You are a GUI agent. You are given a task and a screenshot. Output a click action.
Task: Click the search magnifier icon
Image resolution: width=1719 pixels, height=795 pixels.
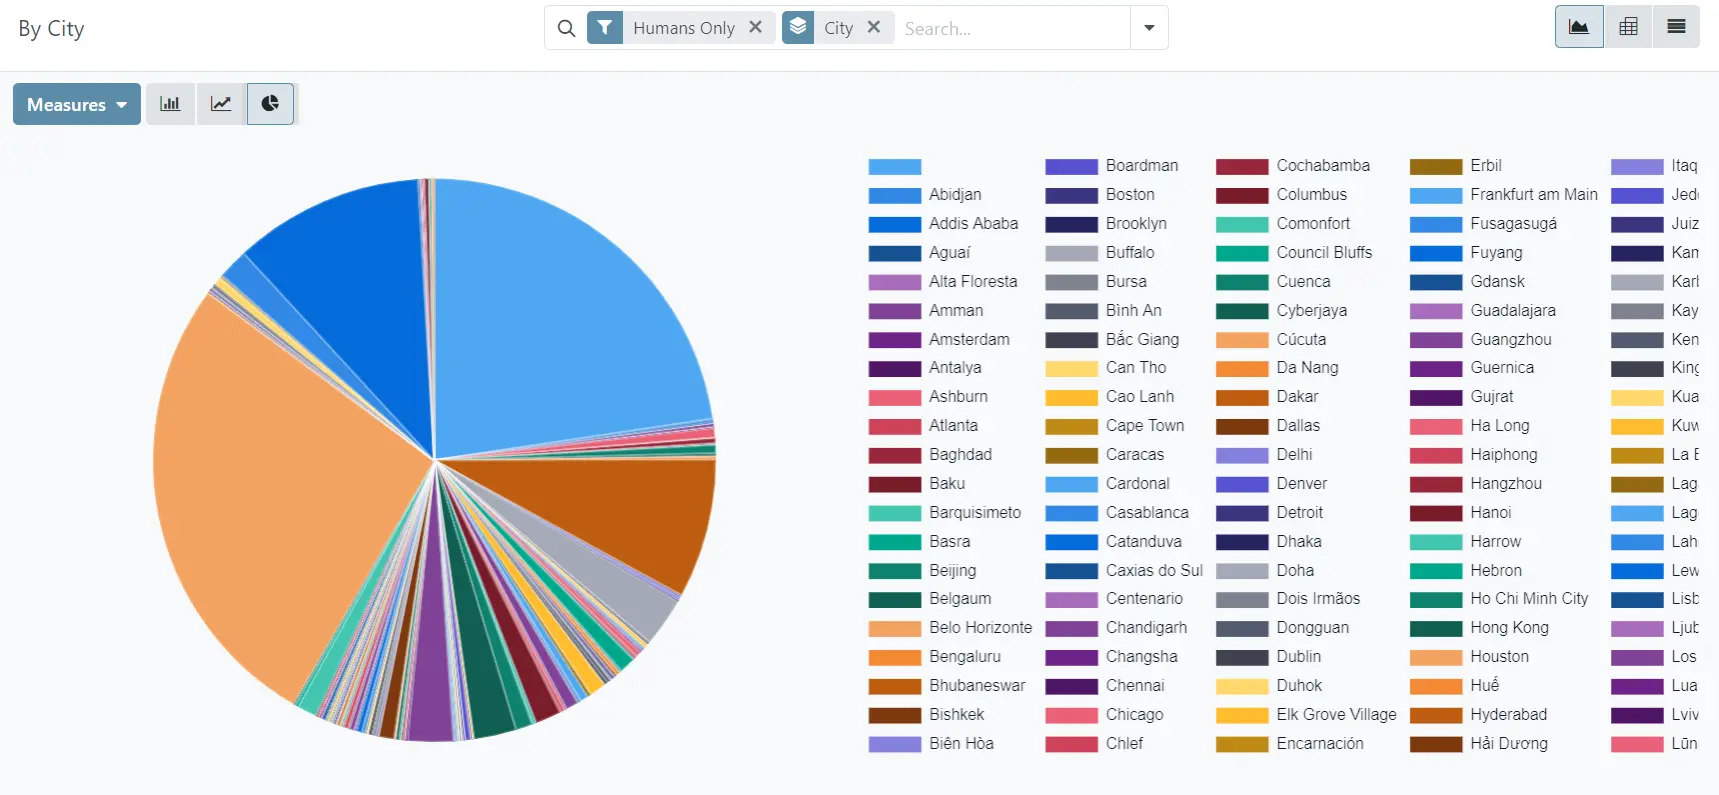pyautogui.click(x=566, y=28)
